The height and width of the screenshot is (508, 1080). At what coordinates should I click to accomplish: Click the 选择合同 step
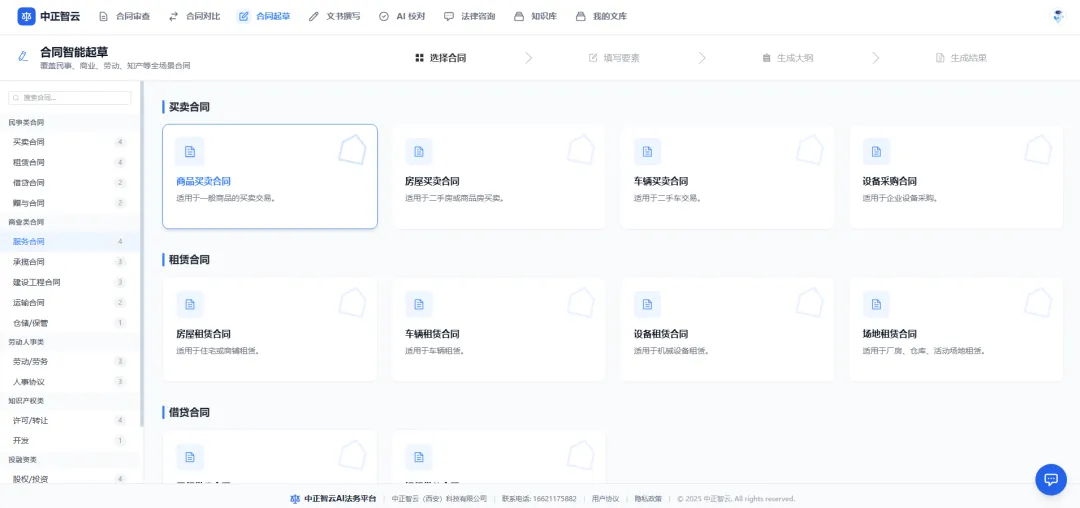point(441,58)
